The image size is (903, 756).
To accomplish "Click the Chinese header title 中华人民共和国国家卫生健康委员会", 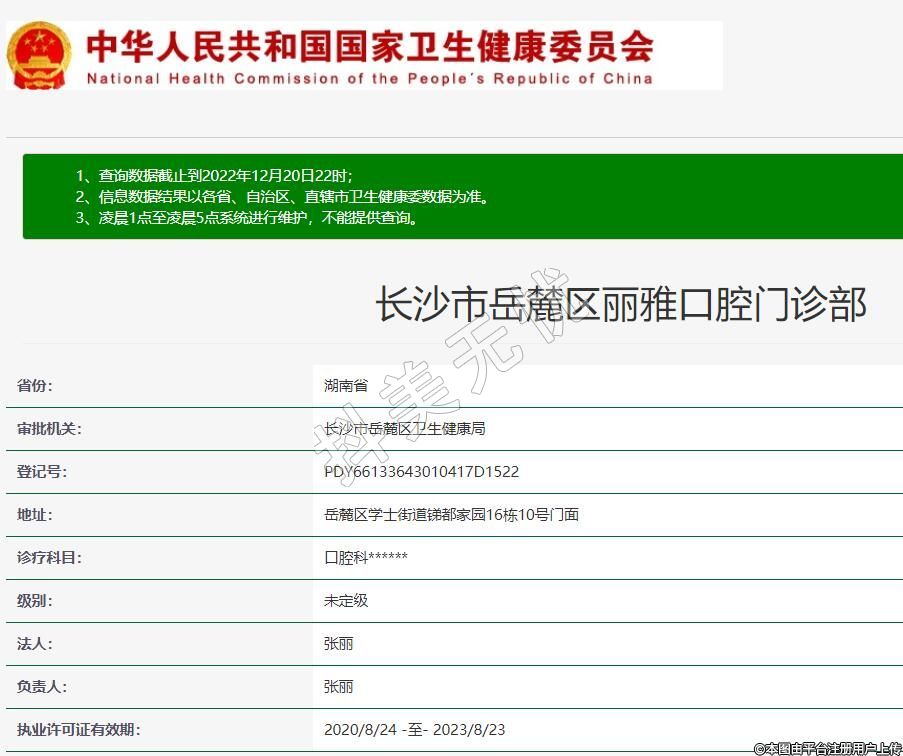I will point(369,45).
